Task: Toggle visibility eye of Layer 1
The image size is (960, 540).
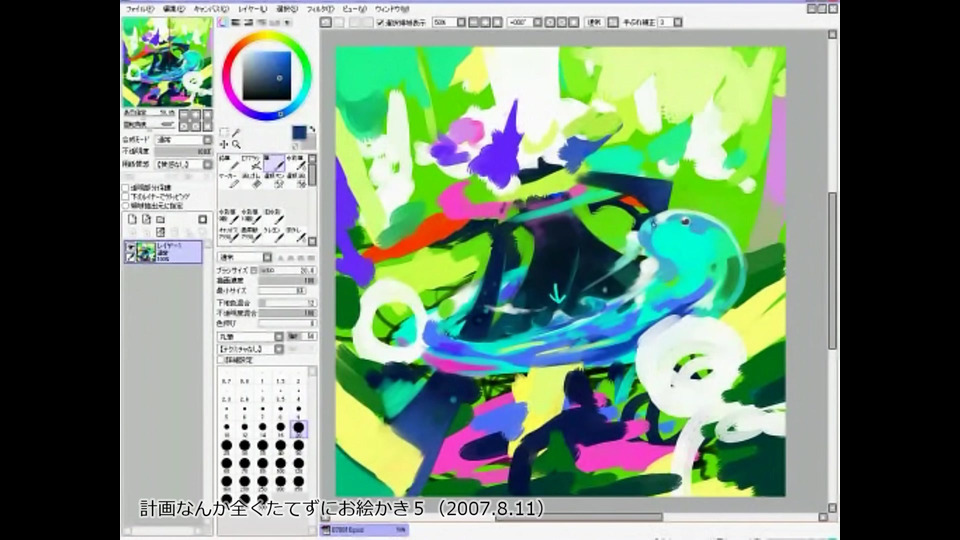Action: 130,247
